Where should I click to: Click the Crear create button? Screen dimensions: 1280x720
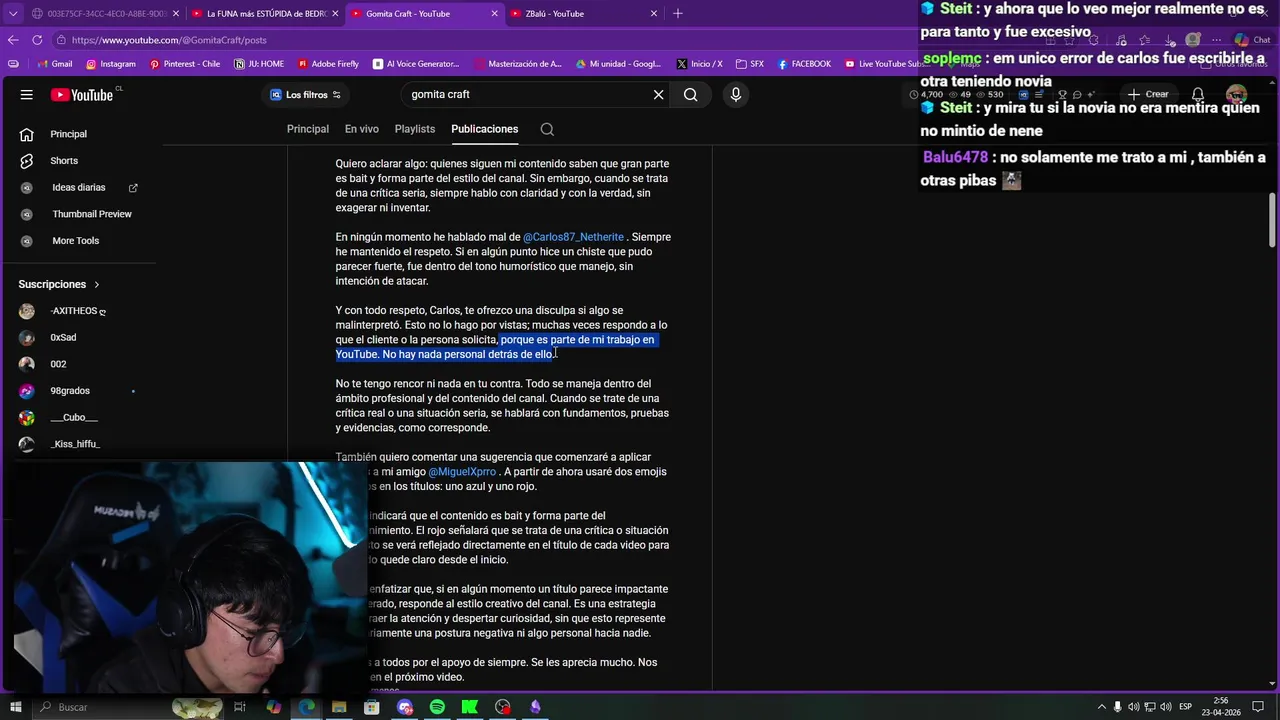coord(1148,94)
